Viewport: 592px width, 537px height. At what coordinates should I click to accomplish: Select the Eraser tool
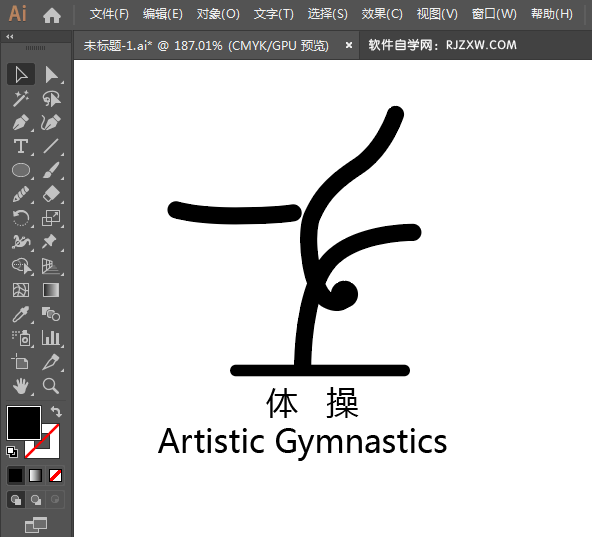point(51,194)
